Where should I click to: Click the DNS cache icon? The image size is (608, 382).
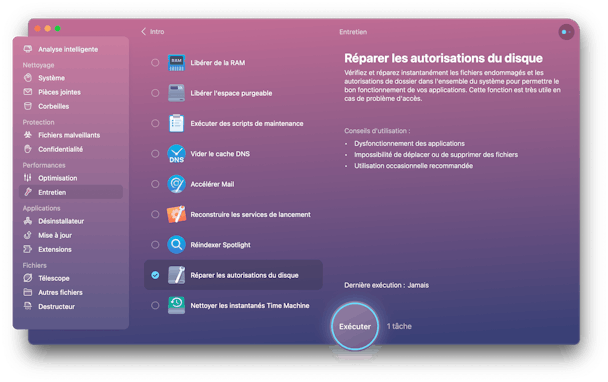176,154
